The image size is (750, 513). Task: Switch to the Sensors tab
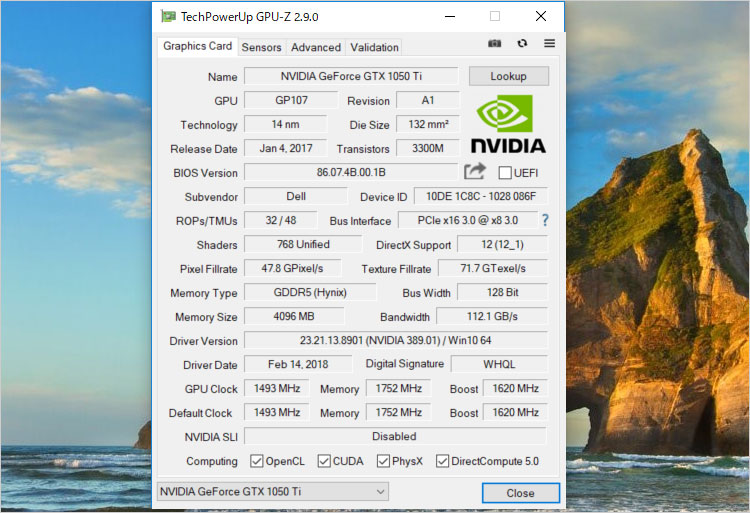262,47
